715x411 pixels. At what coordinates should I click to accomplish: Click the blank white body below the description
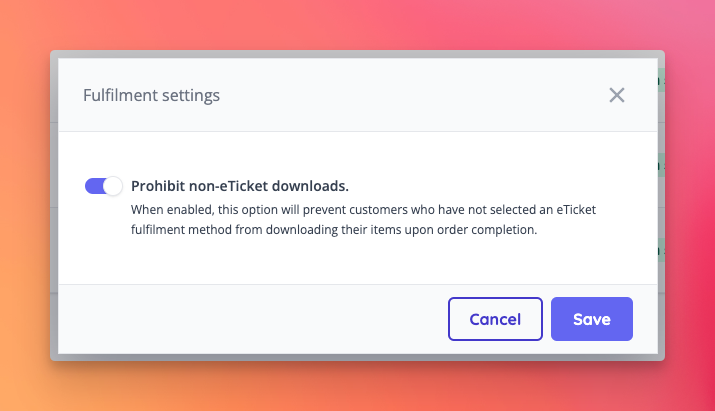pos(358,262)
